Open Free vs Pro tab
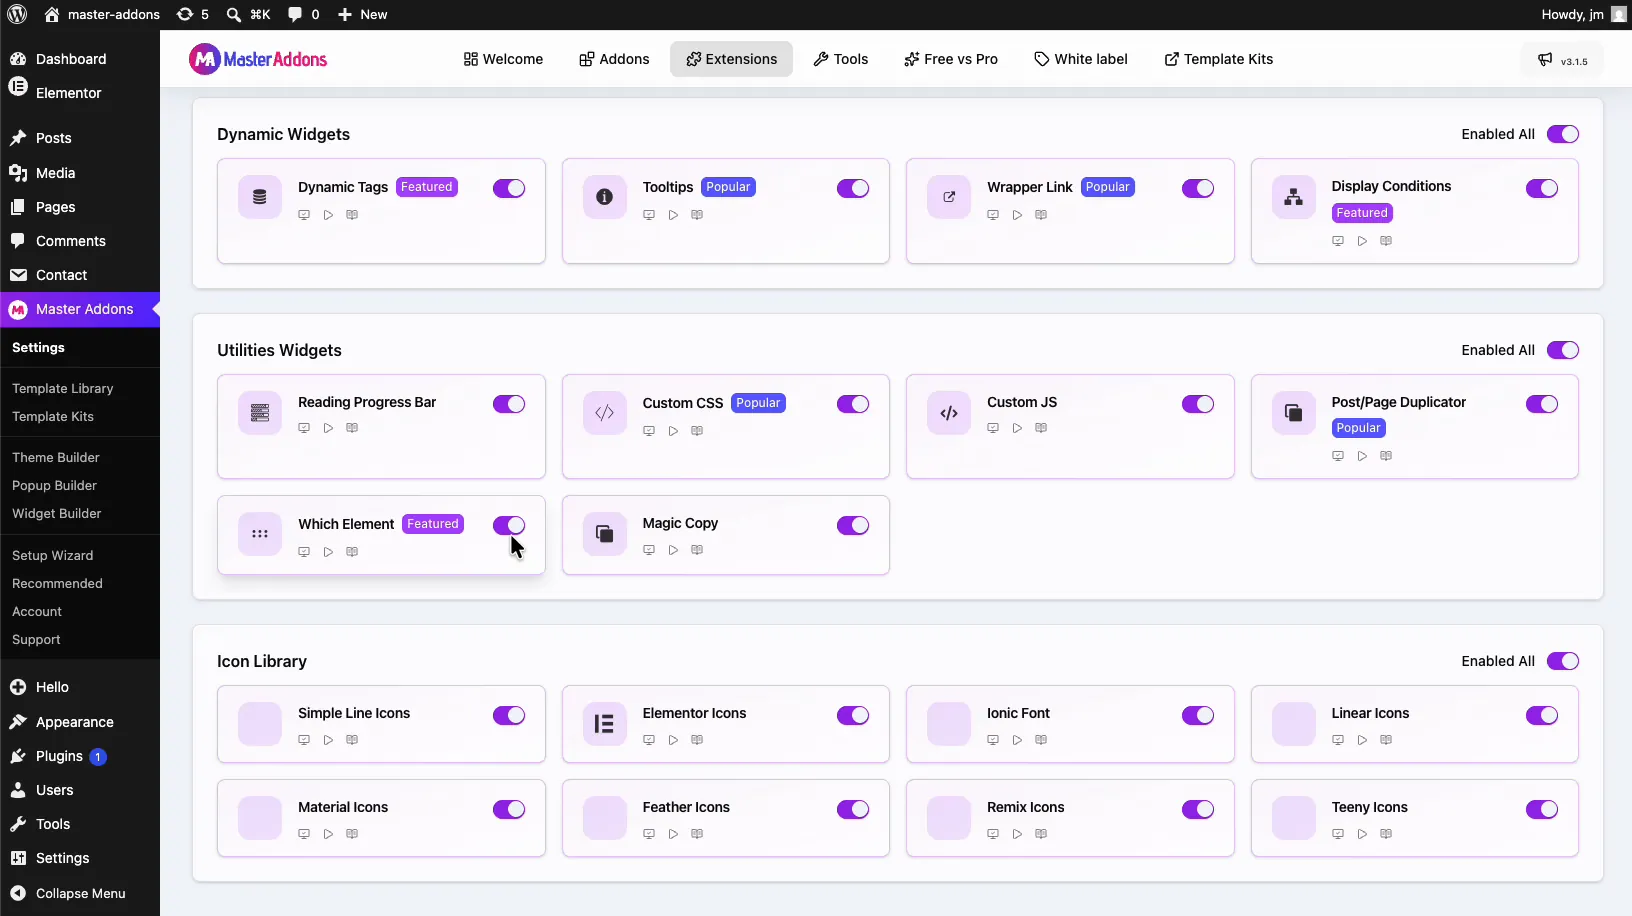The height and width of the screenshot is (916, 1632). click(x=951, y=59)
